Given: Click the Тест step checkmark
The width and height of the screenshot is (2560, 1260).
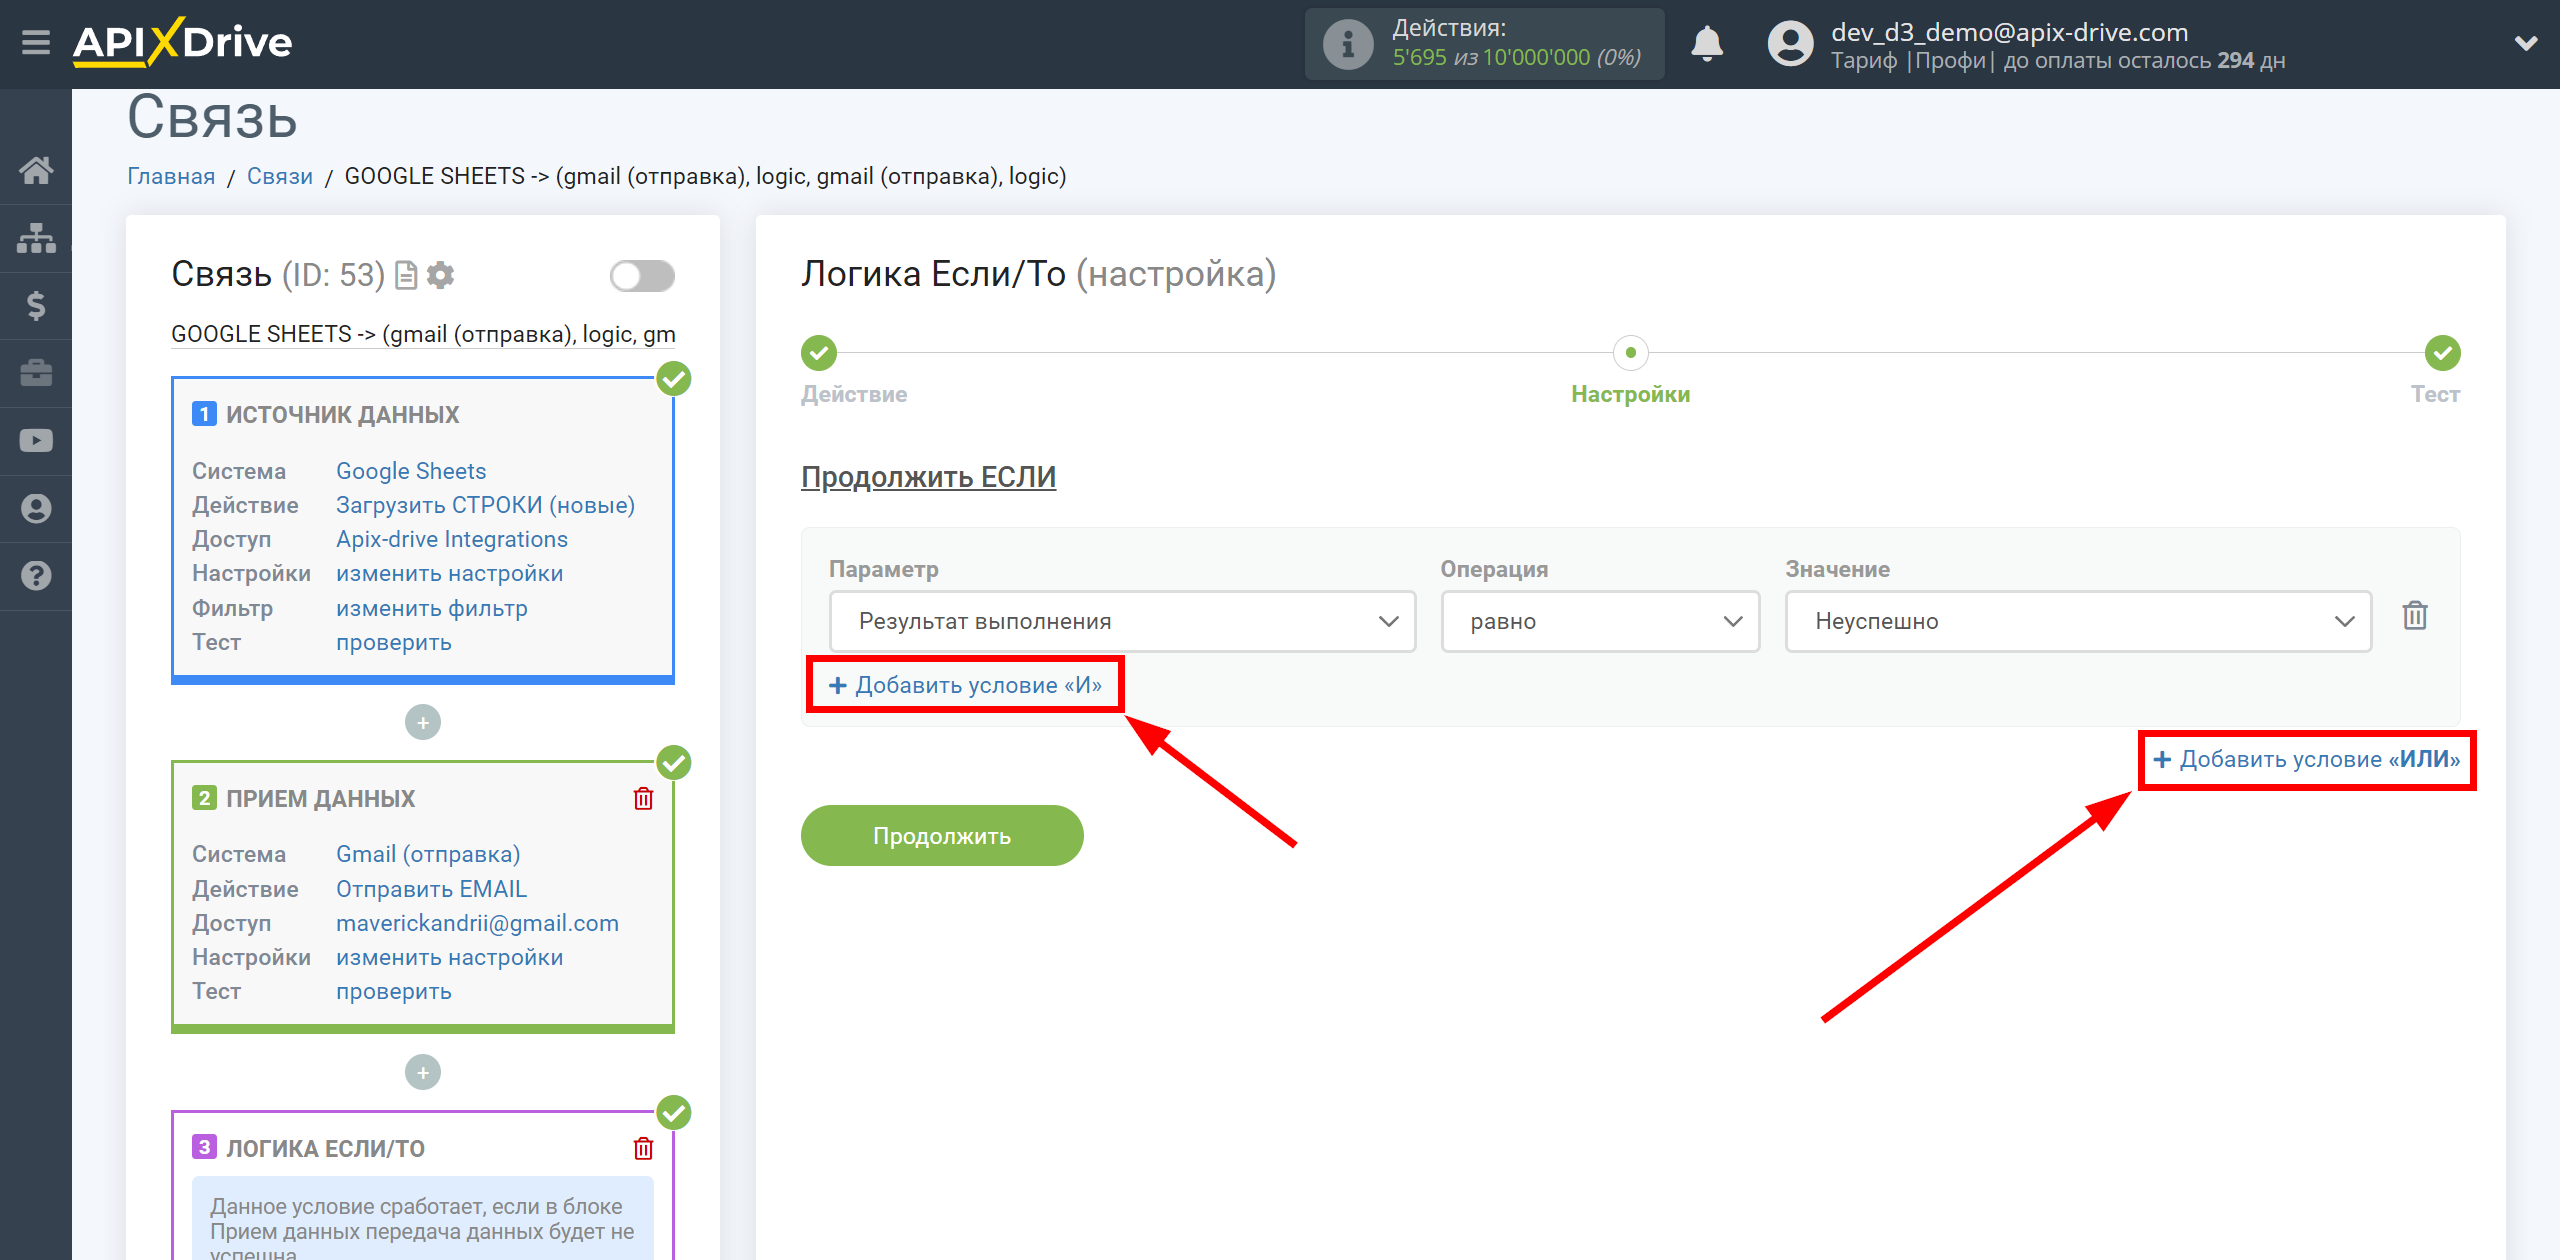Looking at the screenshot, I should tap(2442, 353).
